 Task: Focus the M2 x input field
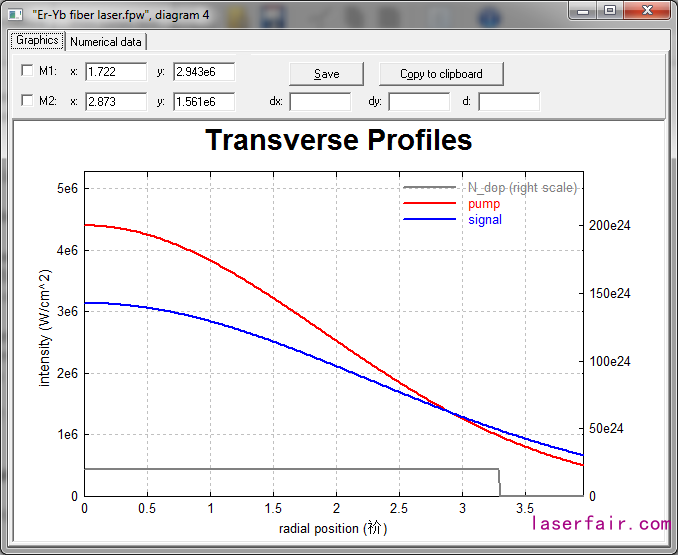116,101
